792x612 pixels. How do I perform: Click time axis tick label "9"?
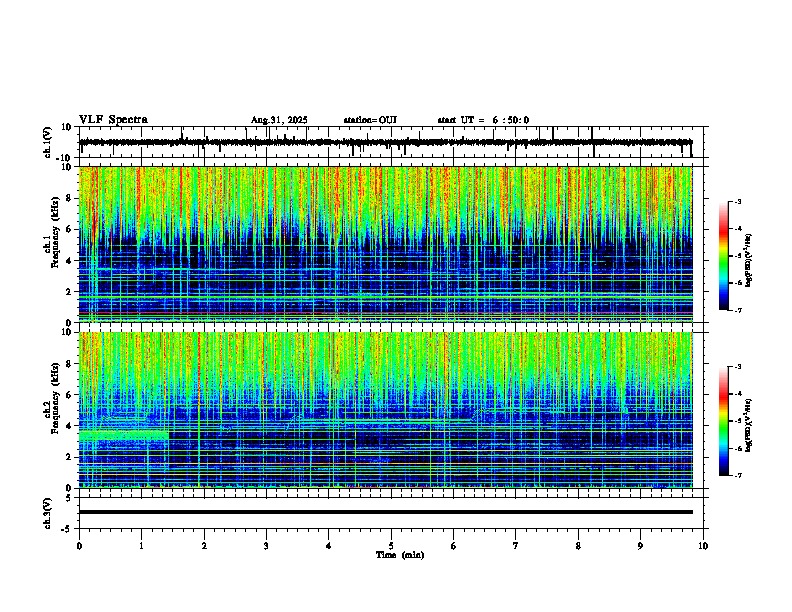point(640,546)
